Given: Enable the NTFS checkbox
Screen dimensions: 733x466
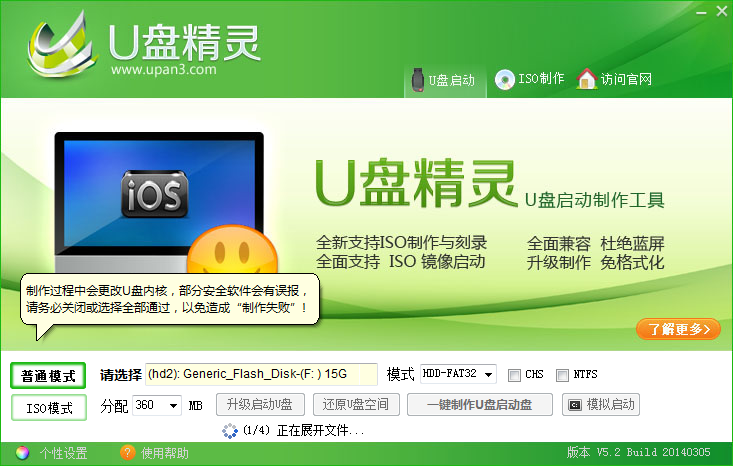Looking at the screenshot, I should tap(562, 375).
